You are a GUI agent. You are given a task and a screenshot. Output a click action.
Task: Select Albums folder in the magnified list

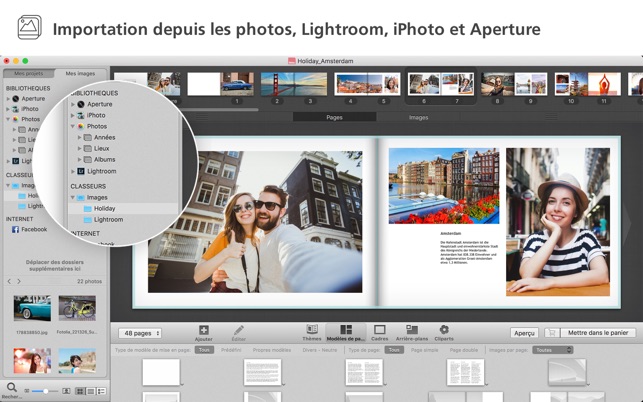(x=104, y=159)
